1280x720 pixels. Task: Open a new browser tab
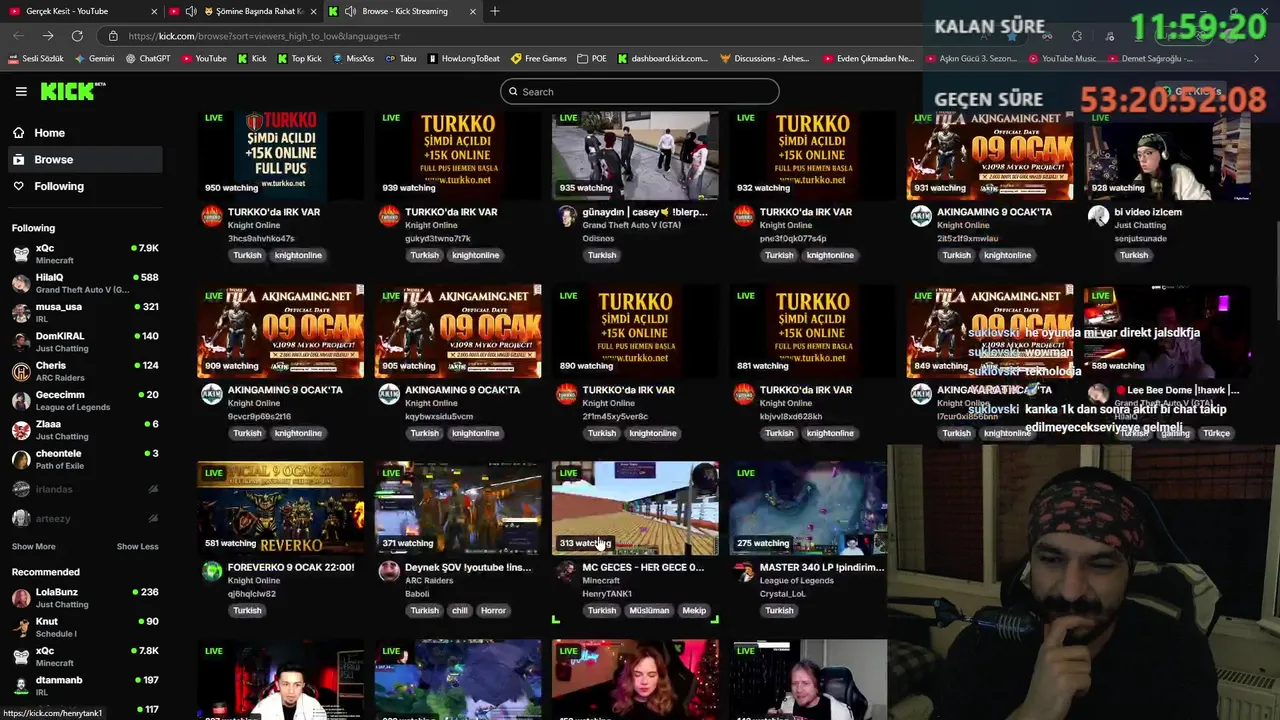point(495,11)
